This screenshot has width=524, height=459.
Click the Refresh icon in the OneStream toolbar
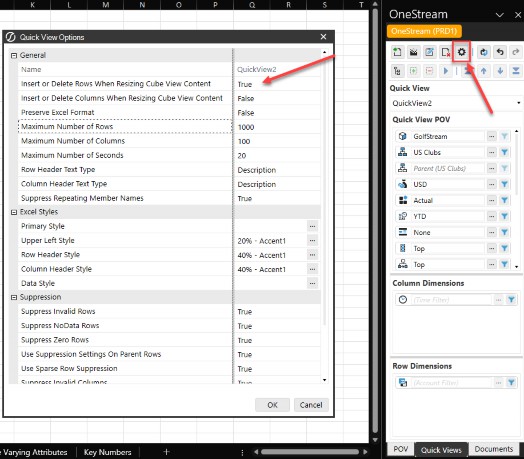[x=484, y=52]
